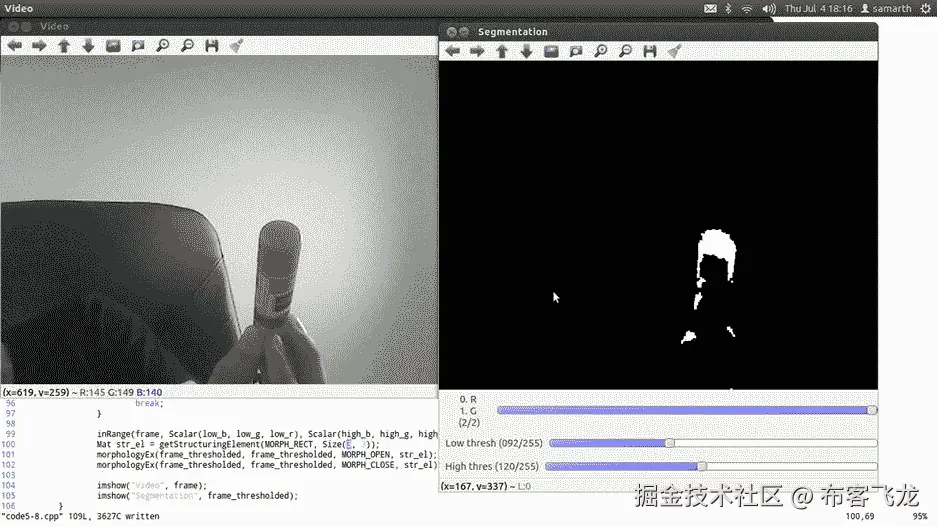937x527 pixels.
Task: Click the bottle in the Video feed
Action: (x=278, y=275)
